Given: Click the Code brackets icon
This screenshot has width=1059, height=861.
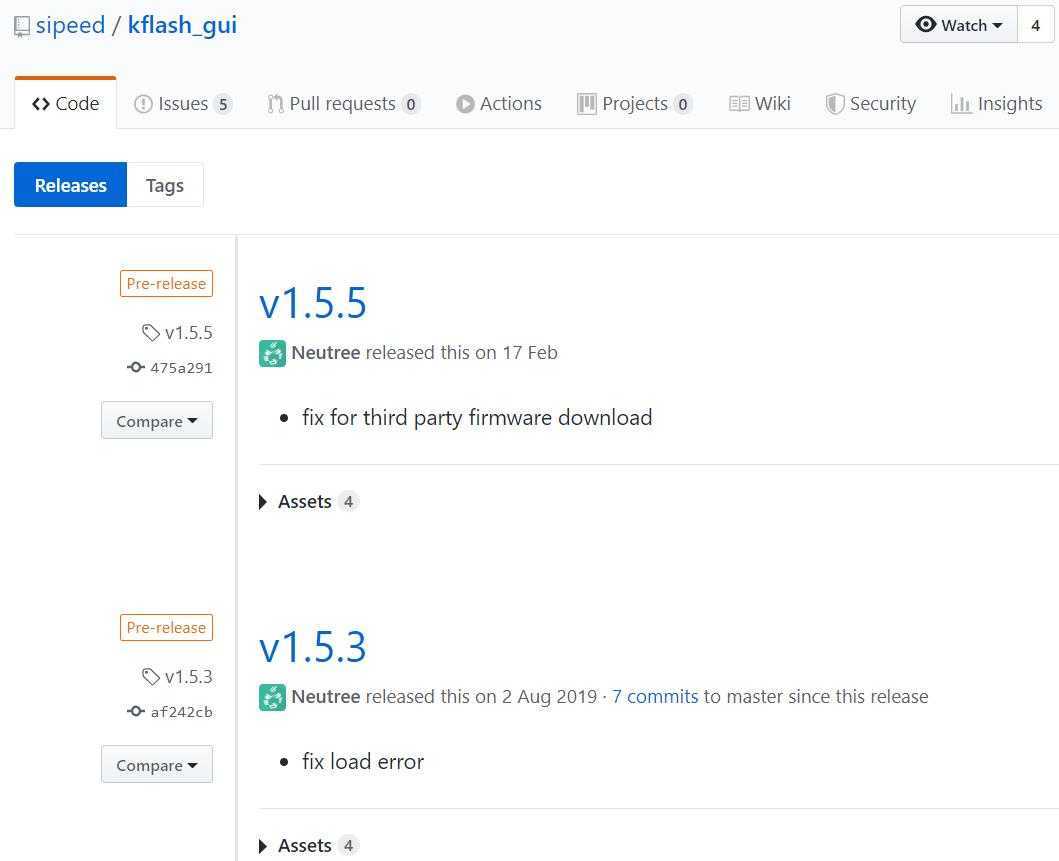Looking at the screenshot, I should click(x=41, y=104).
